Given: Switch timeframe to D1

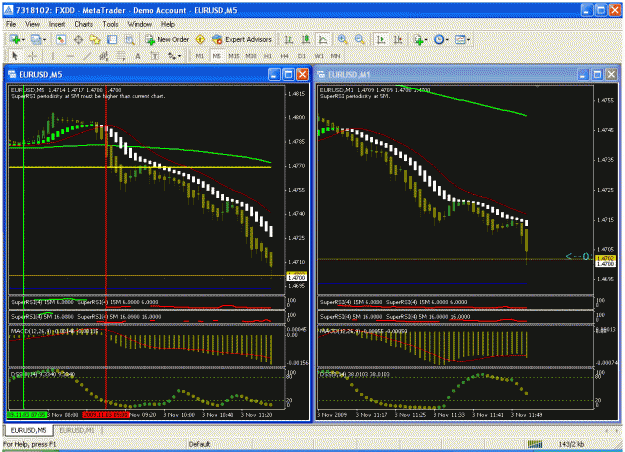Looking at the screenshot, I should coord(302,56).
